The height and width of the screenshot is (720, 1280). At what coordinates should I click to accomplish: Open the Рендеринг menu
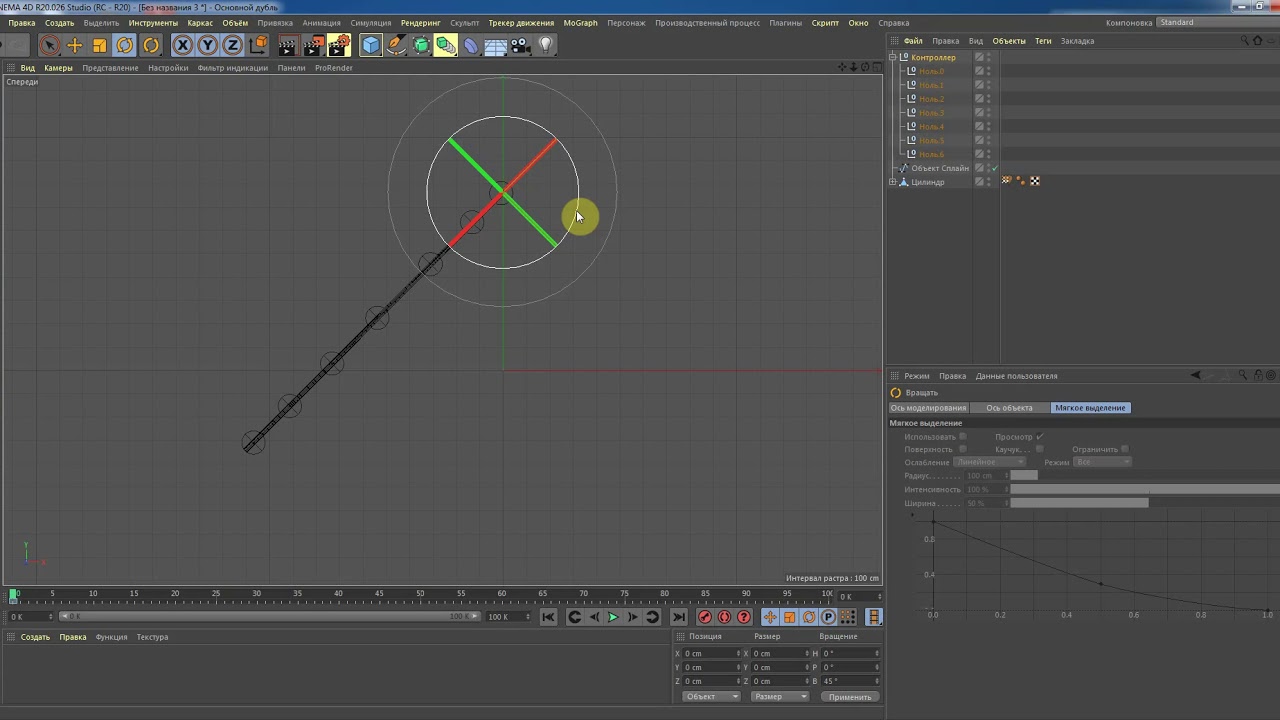420,23
